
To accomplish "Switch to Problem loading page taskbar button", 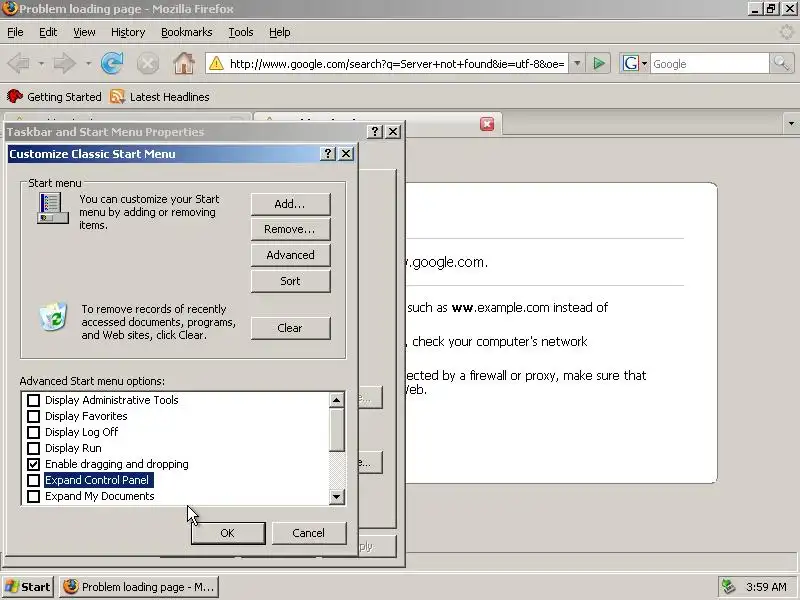I will pos(139,587).
